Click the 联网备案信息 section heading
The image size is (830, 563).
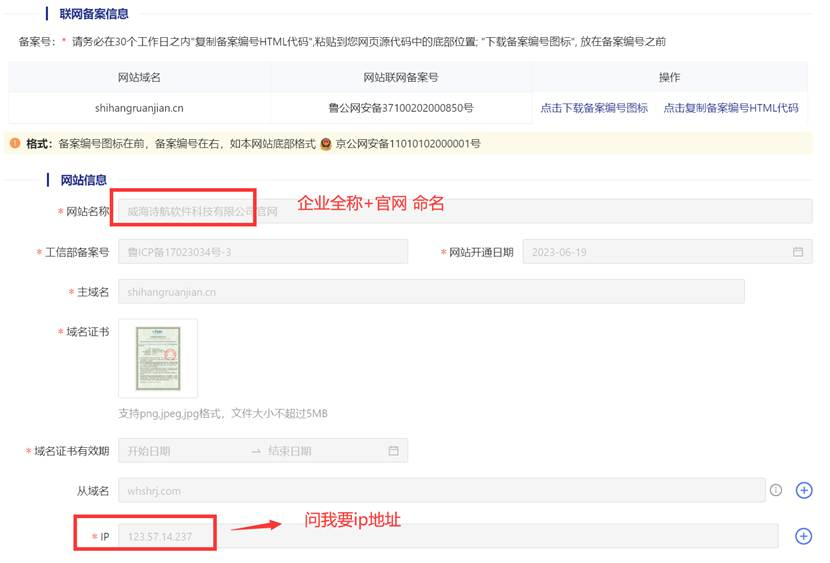[94, 14]
